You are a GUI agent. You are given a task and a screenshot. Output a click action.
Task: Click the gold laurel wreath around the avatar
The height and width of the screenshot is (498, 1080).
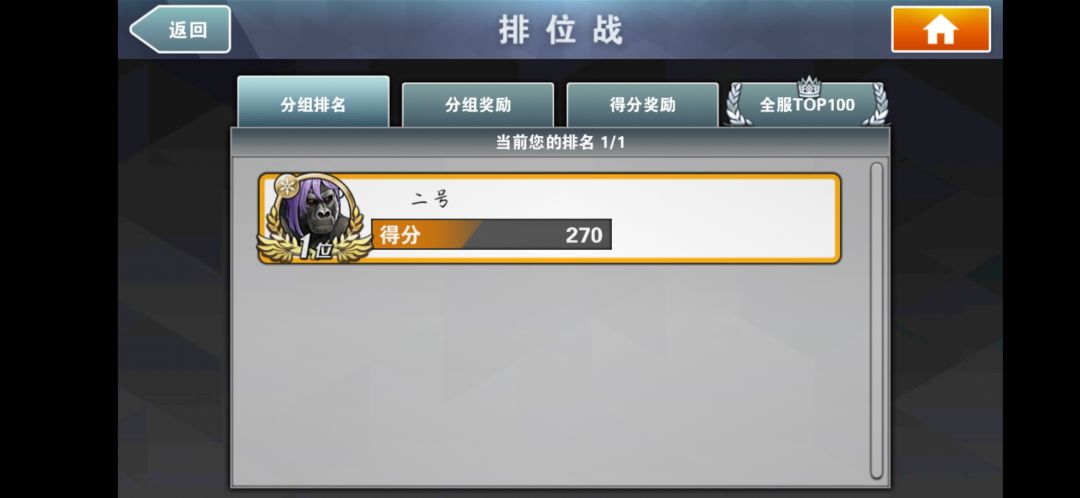tap(315, 219)
